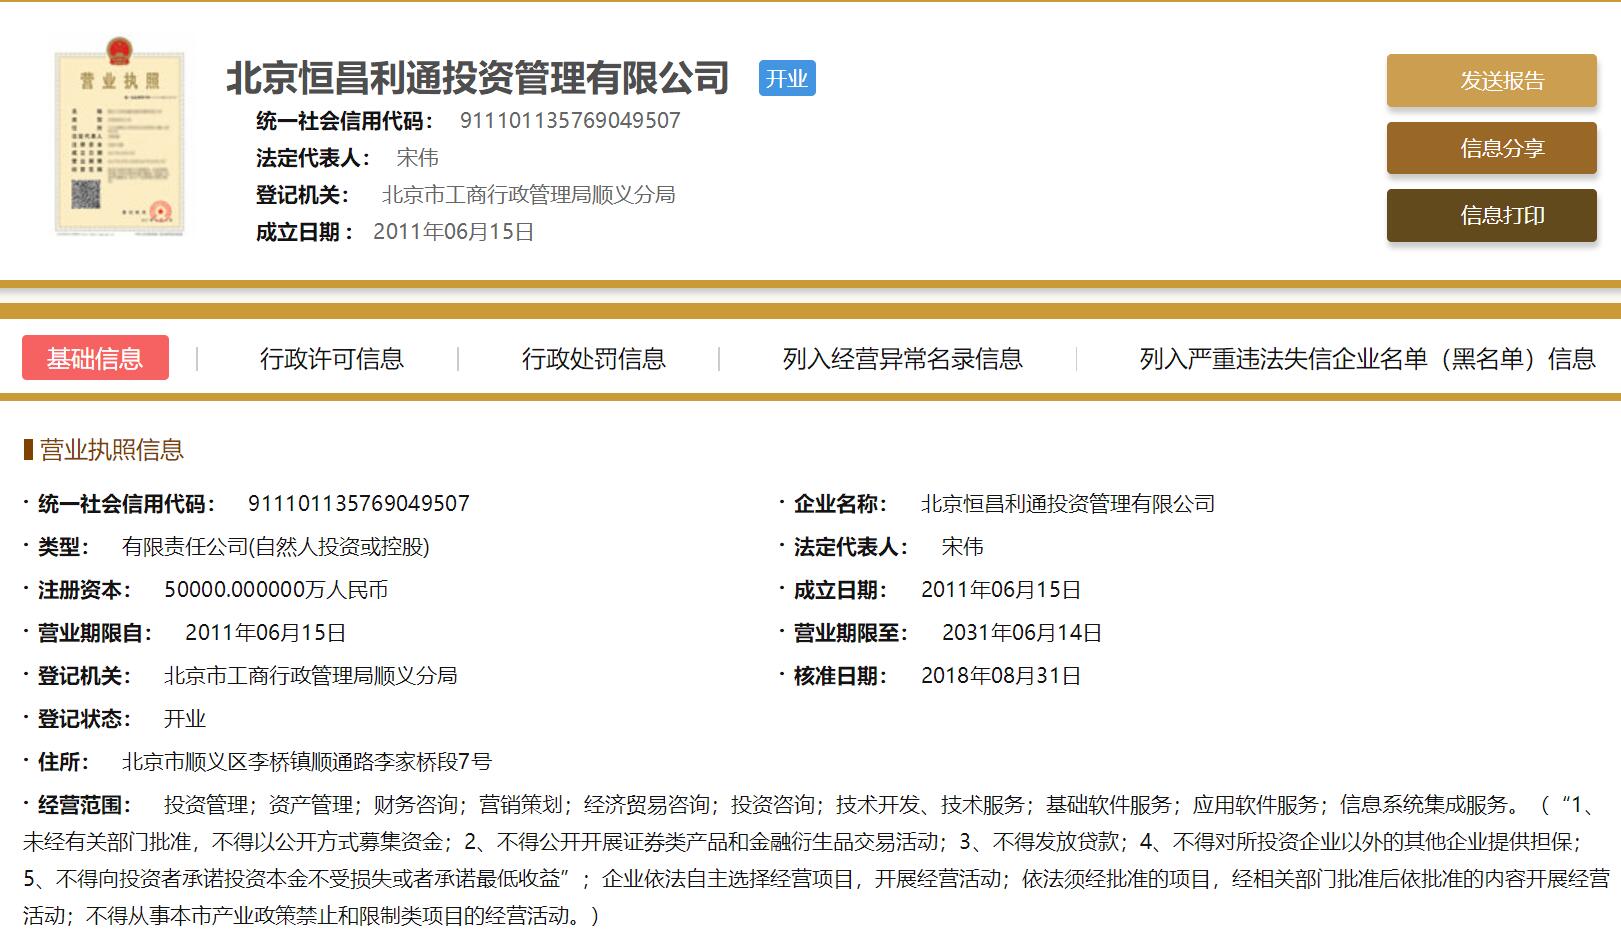Click 信息打印 button
1621x944 pixels.
[1491, 214]
